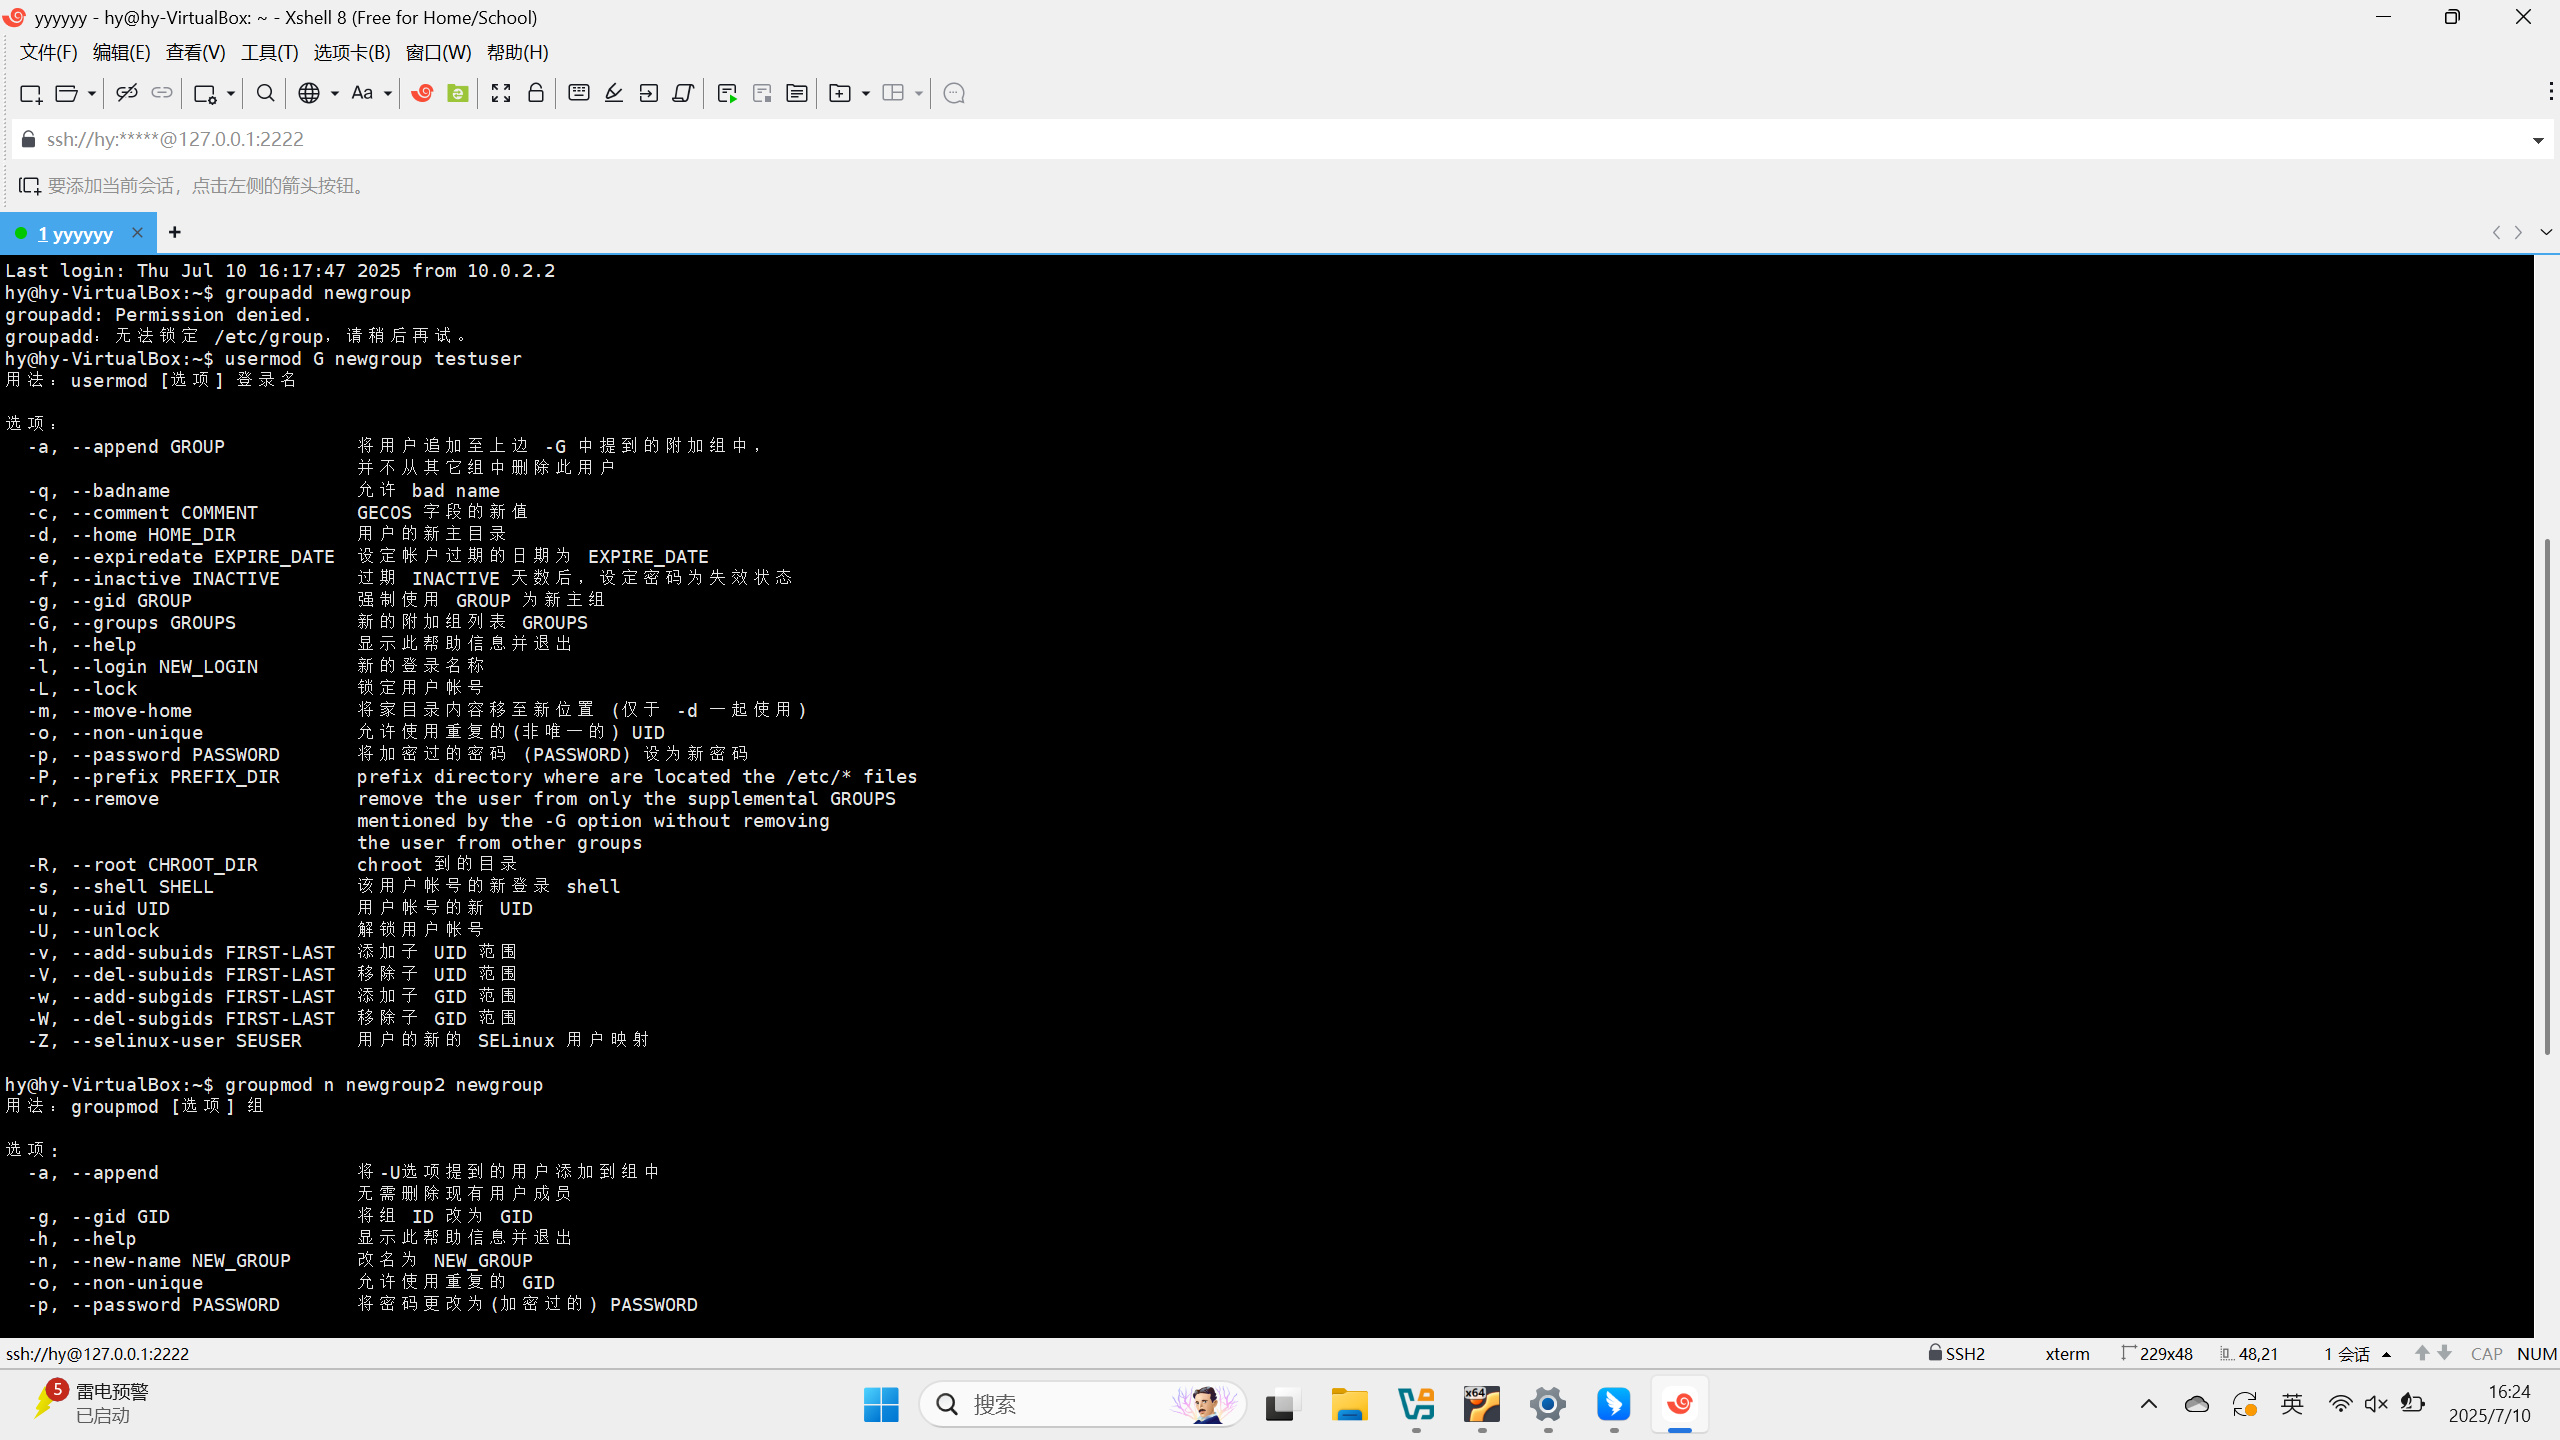
Task: Open the virtual keyboard toolbar icon
Action: [x=578, y=93]
